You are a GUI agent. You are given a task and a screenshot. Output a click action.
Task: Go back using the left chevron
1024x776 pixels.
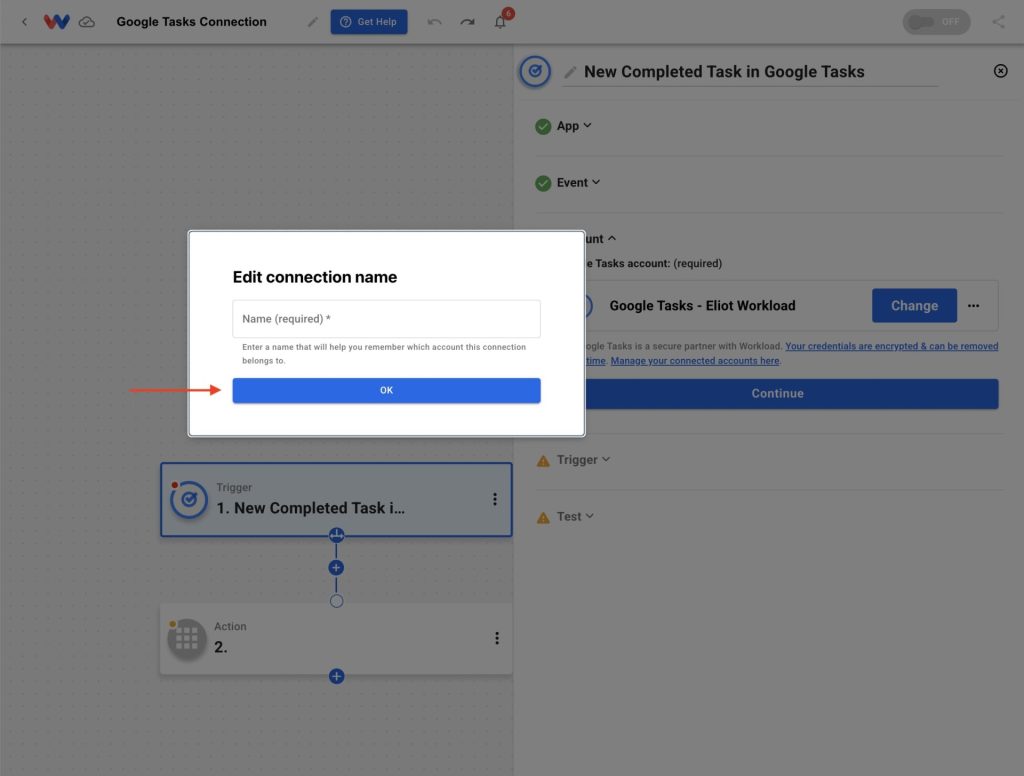[24, 22]
